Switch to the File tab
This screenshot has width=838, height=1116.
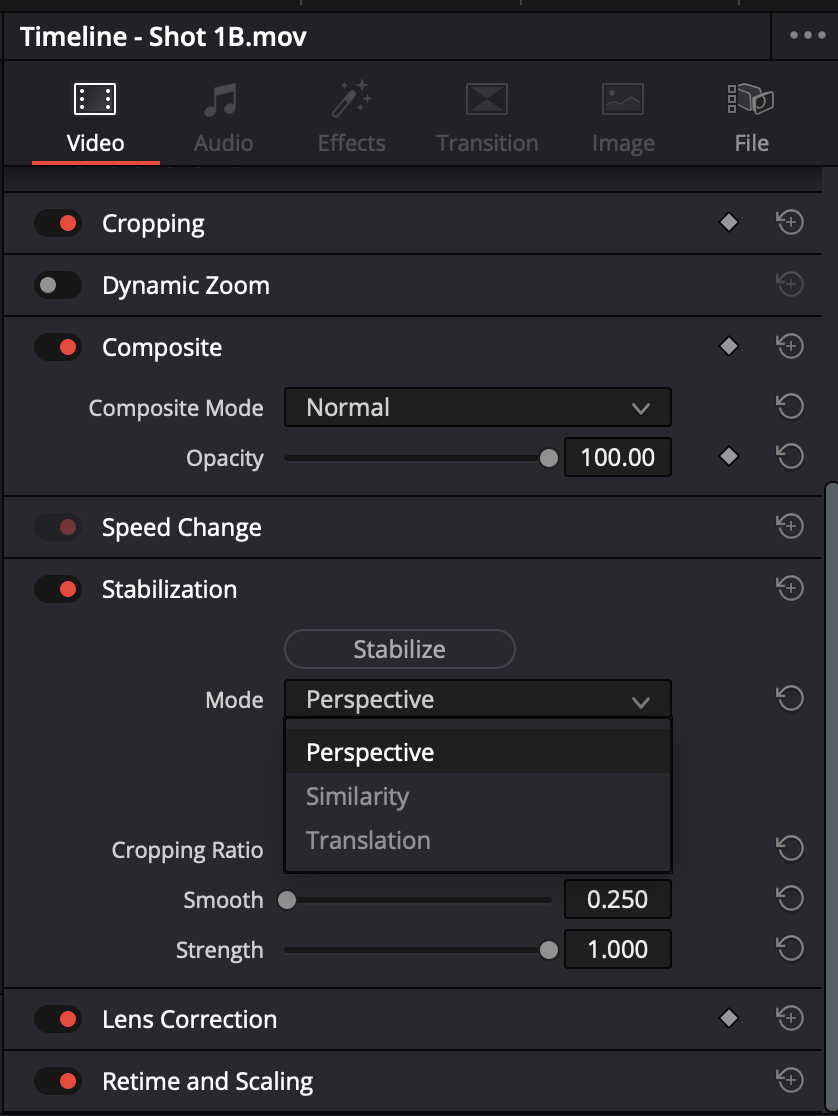click(x=751, y=118)
